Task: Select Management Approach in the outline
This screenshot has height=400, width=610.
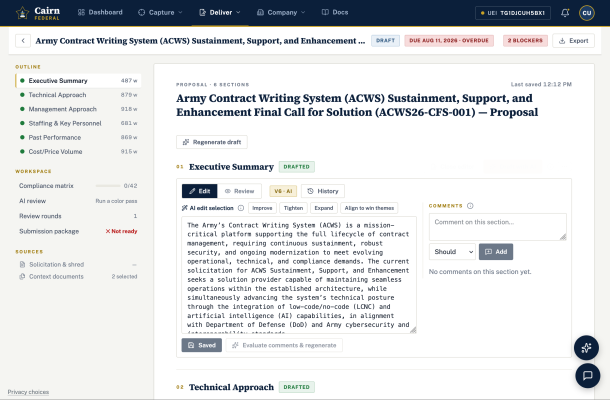Action: [78, 109]
